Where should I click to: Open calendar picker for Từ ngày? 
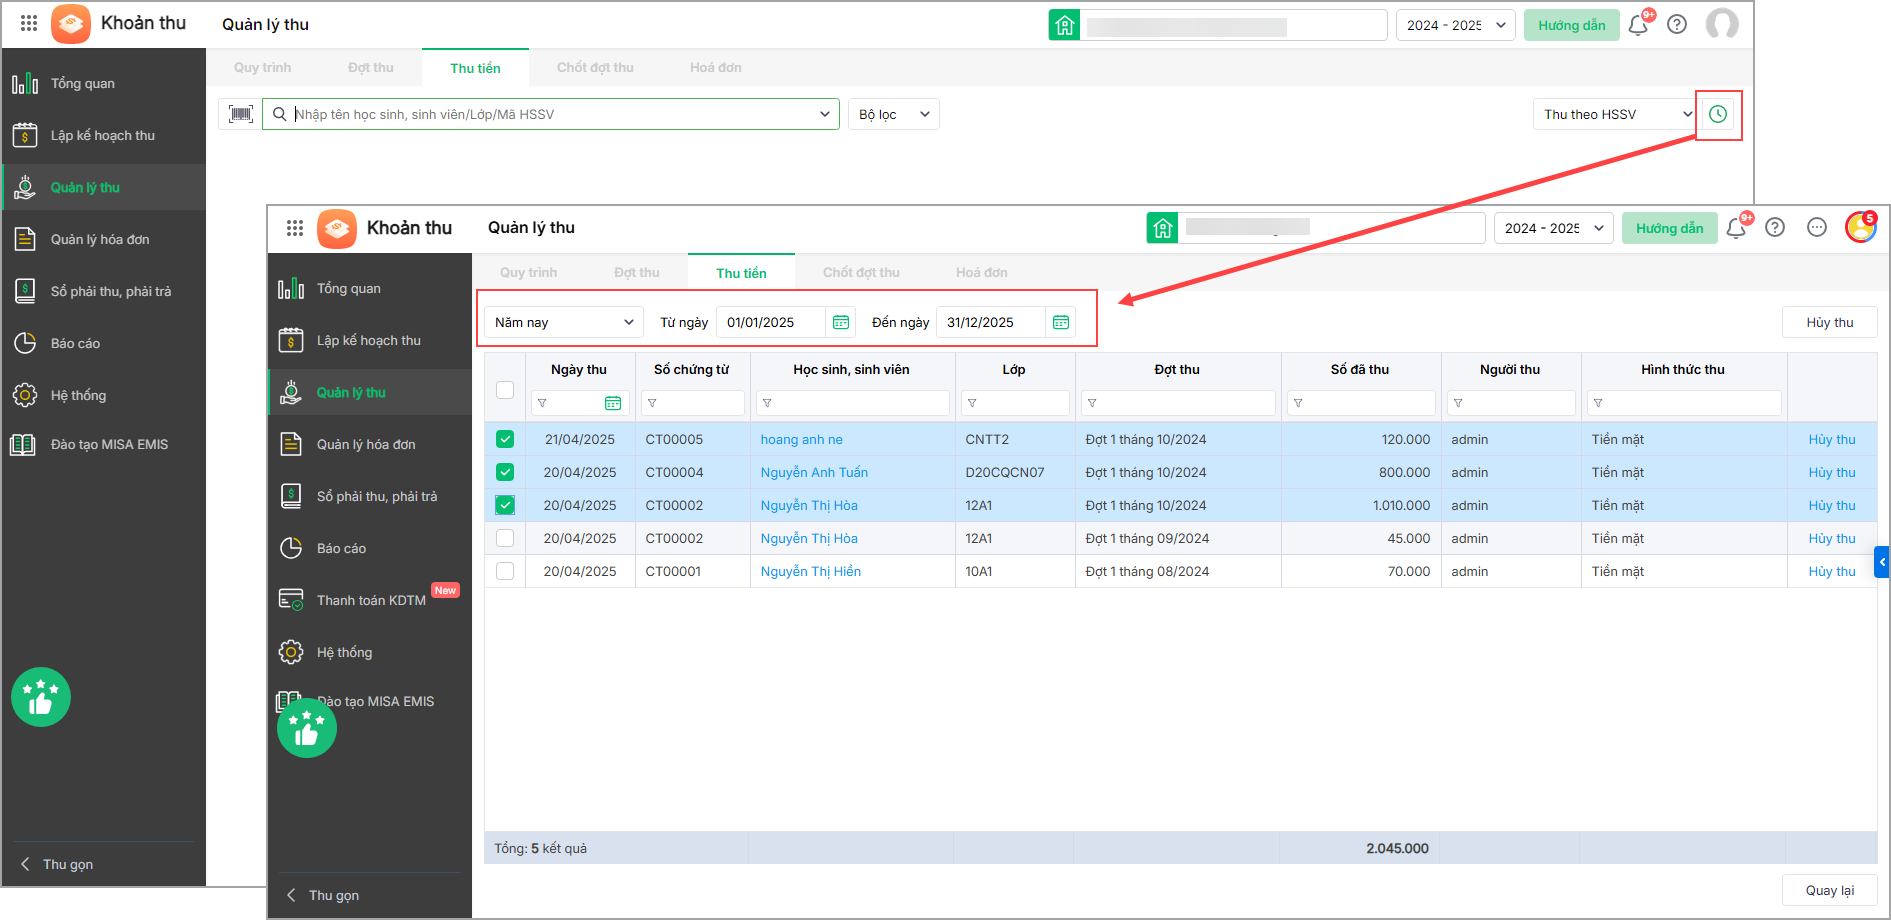pyautogui.click(x=840, y=322)
